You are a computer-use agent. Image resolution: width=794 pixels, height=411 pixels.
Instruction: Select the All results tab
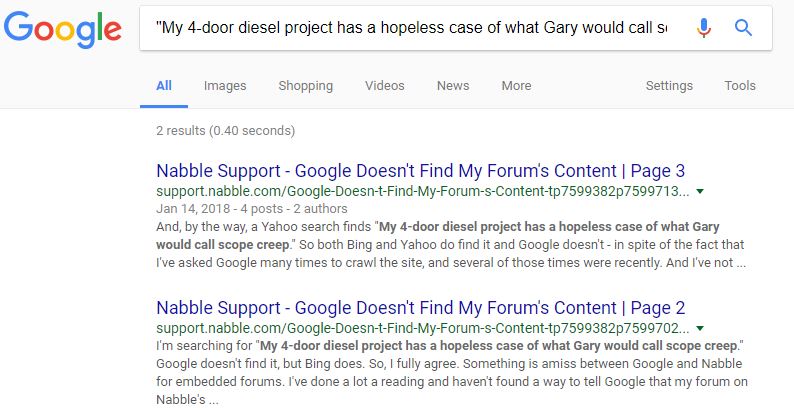coord(164,86)
